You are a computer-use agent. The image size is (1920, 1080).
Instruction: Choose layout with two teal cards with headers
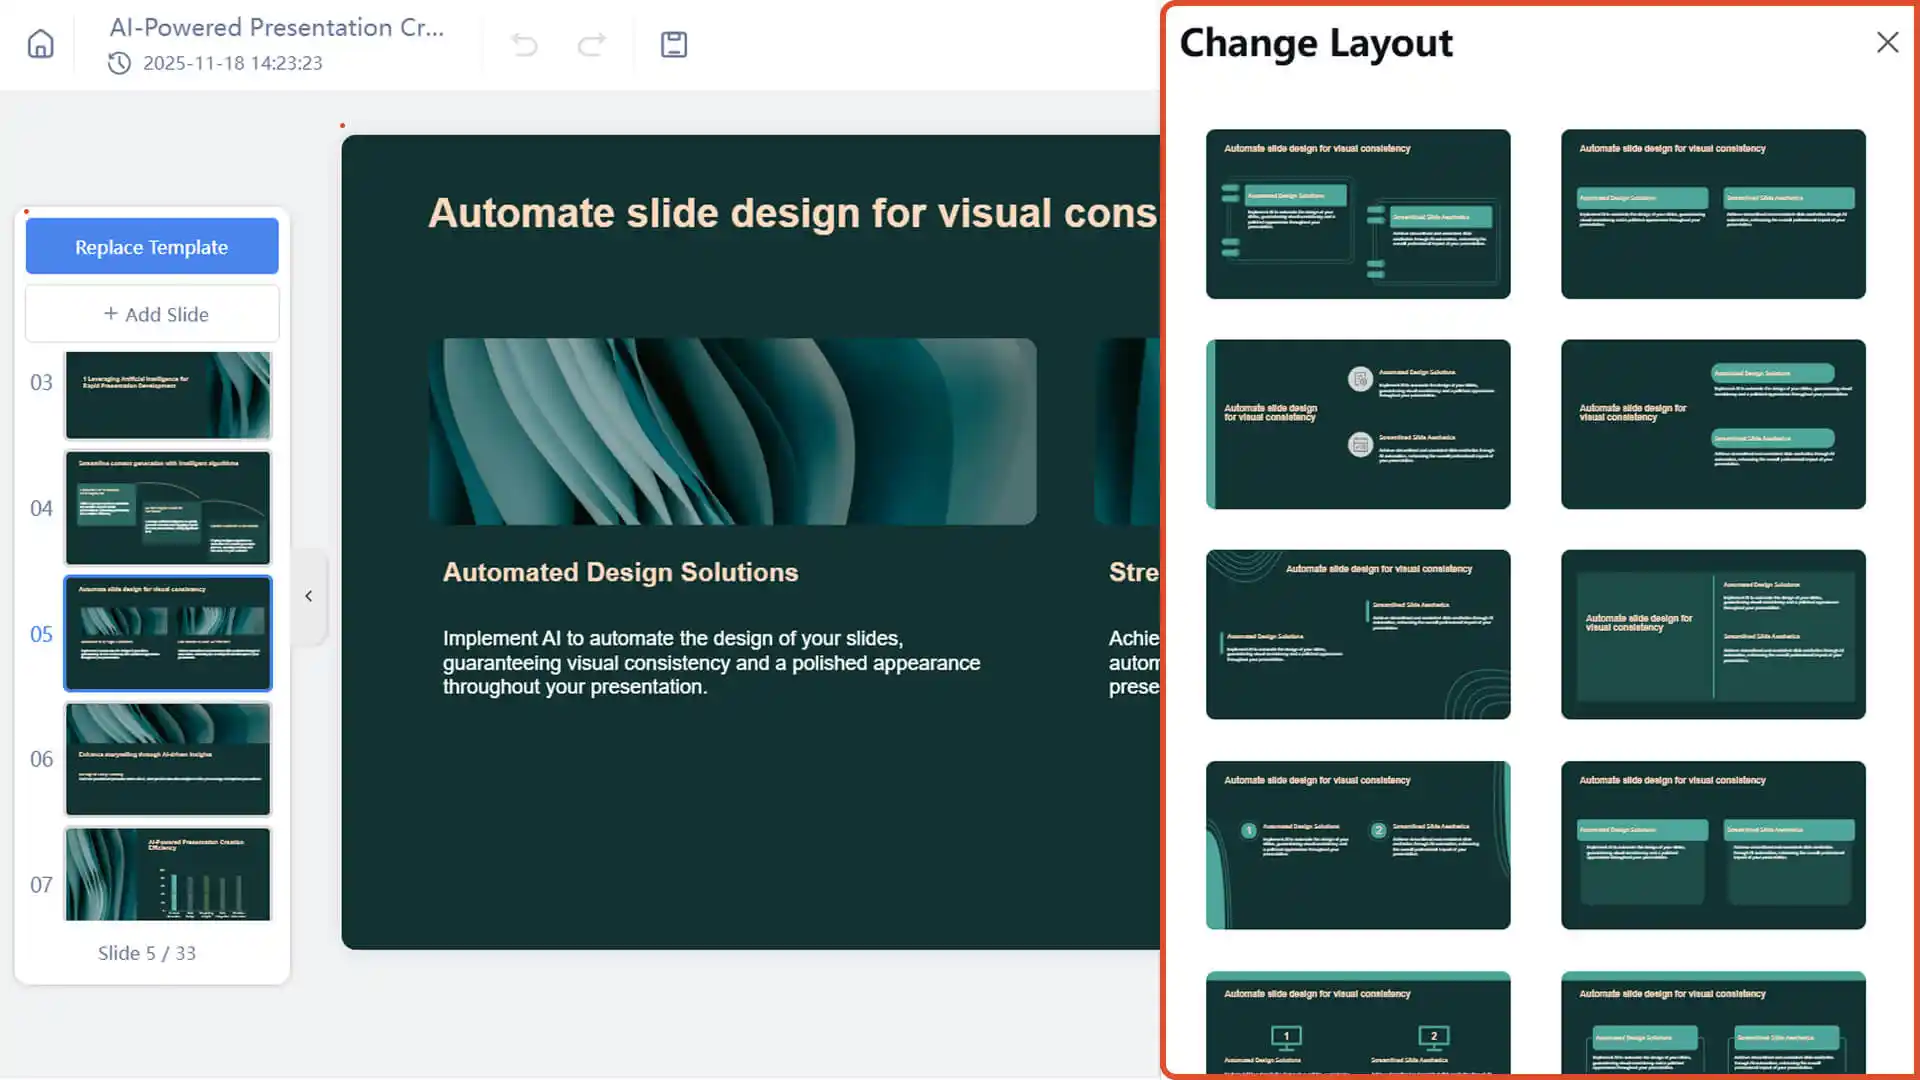pos(1713,845)
